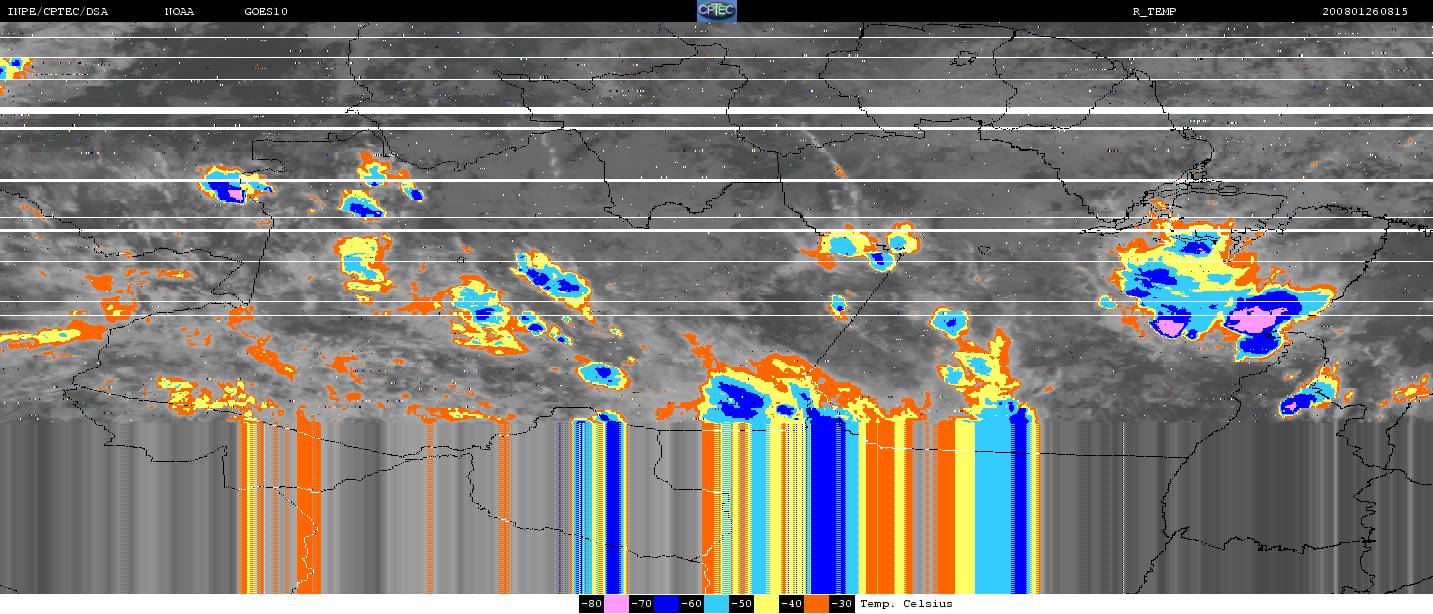Click the R_TEMP product label

(1154, 11)
